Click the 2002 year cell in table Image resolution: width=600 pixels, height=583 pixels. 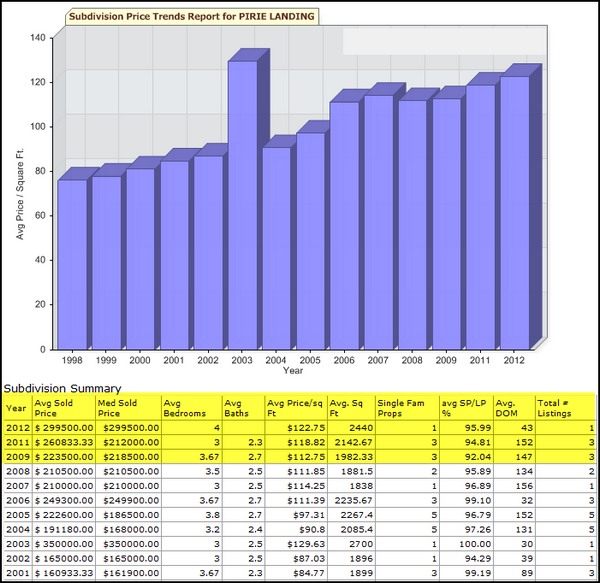click(18, 559)
